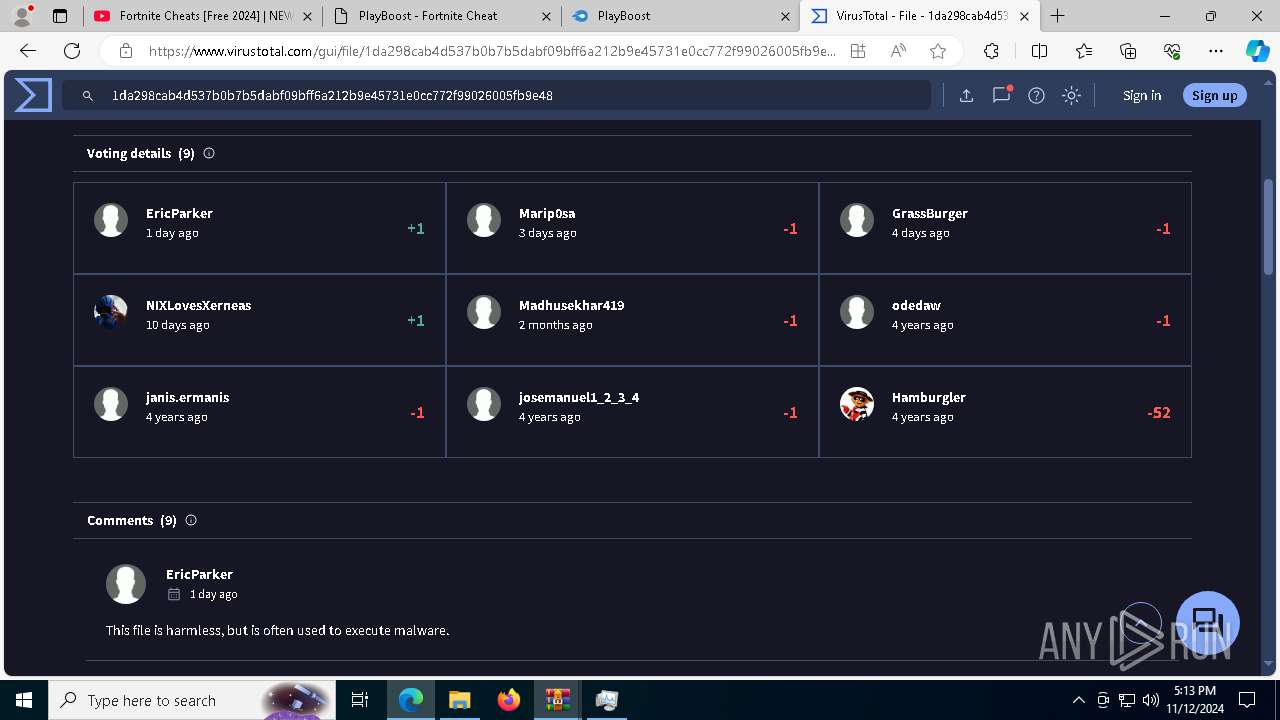1280x720 pixels.
Task: Click the VirusTotal hash search field
Action: pos(497,95)
